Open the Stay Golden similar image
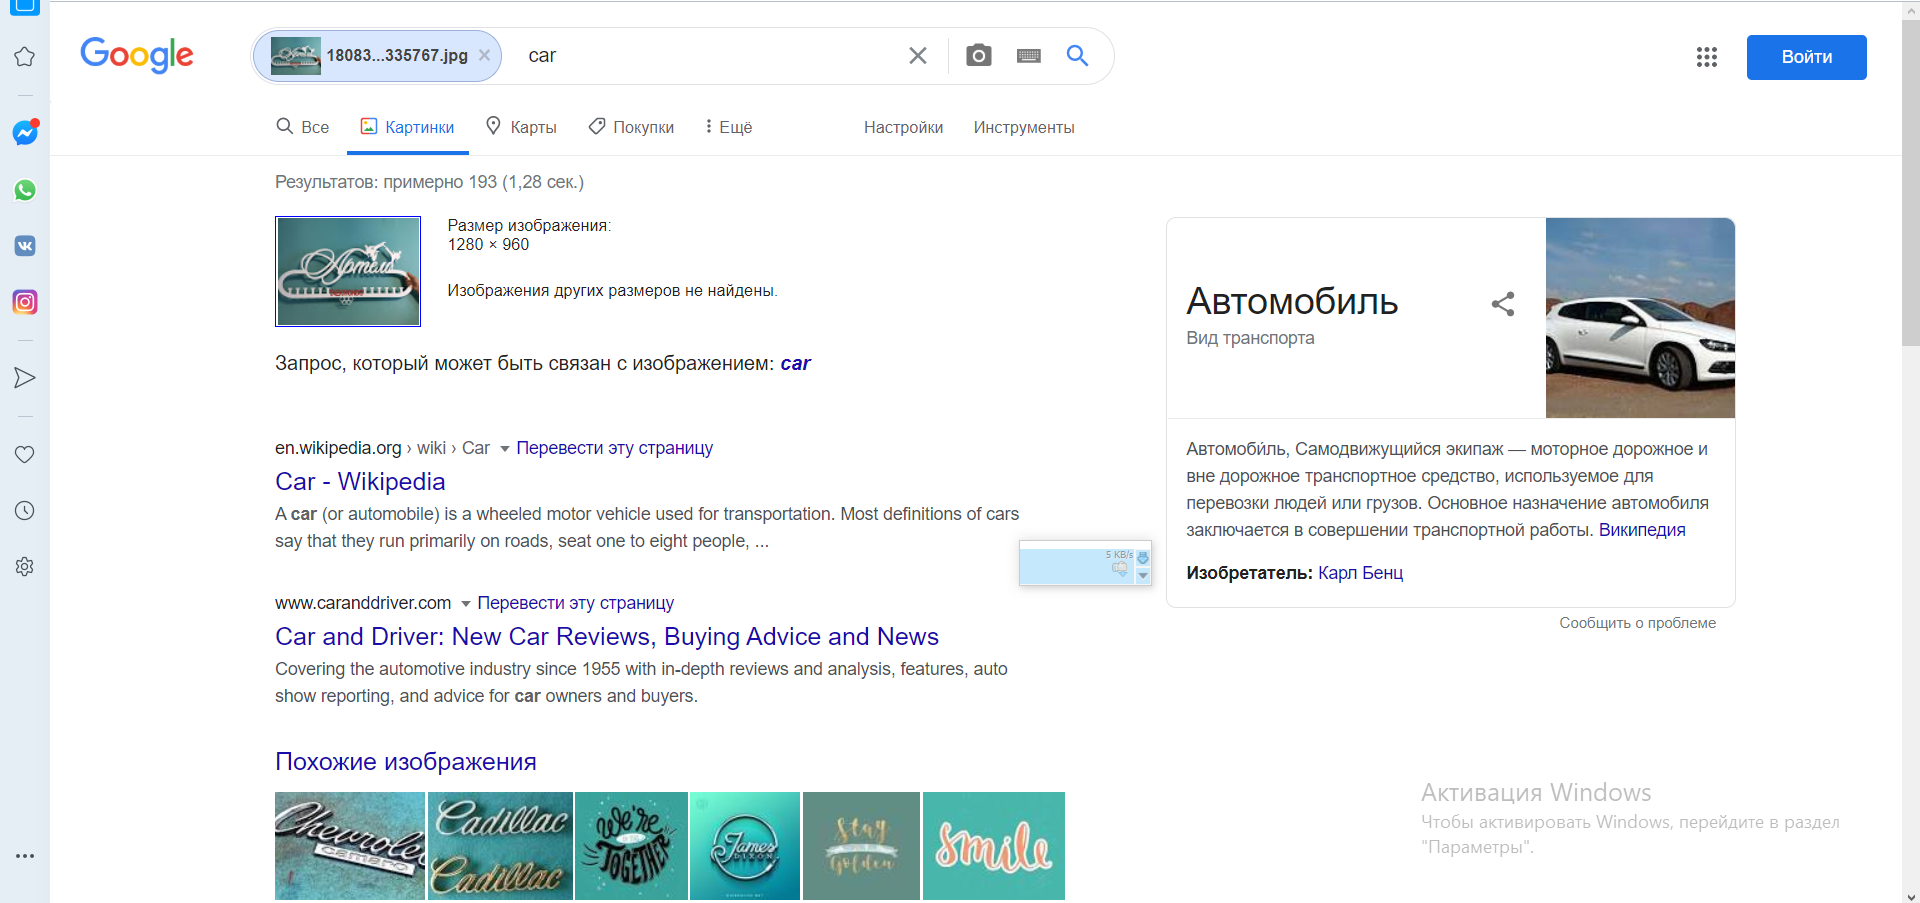This screenshot has height=903, width=1920. pyautogui.click(x=861, y=846)
